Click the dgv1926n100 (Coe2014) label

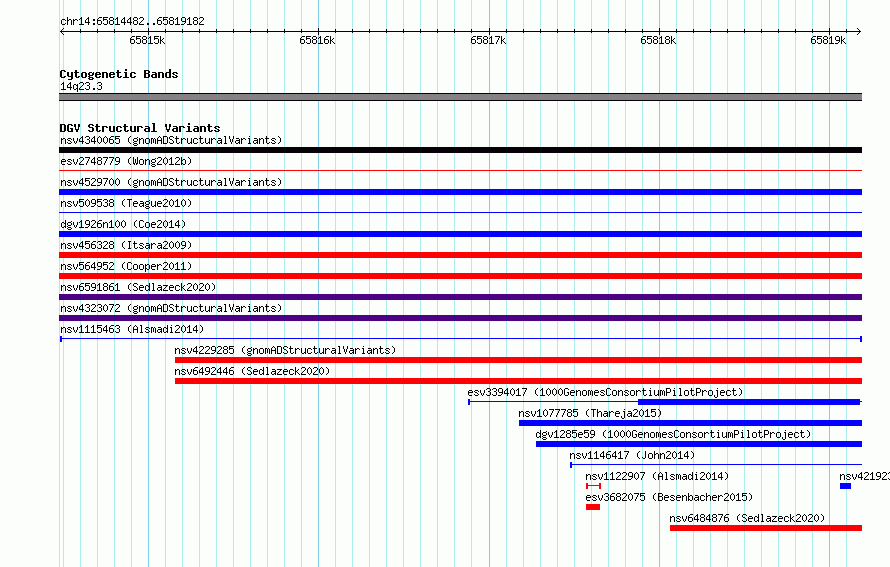[x=123, y=224]
